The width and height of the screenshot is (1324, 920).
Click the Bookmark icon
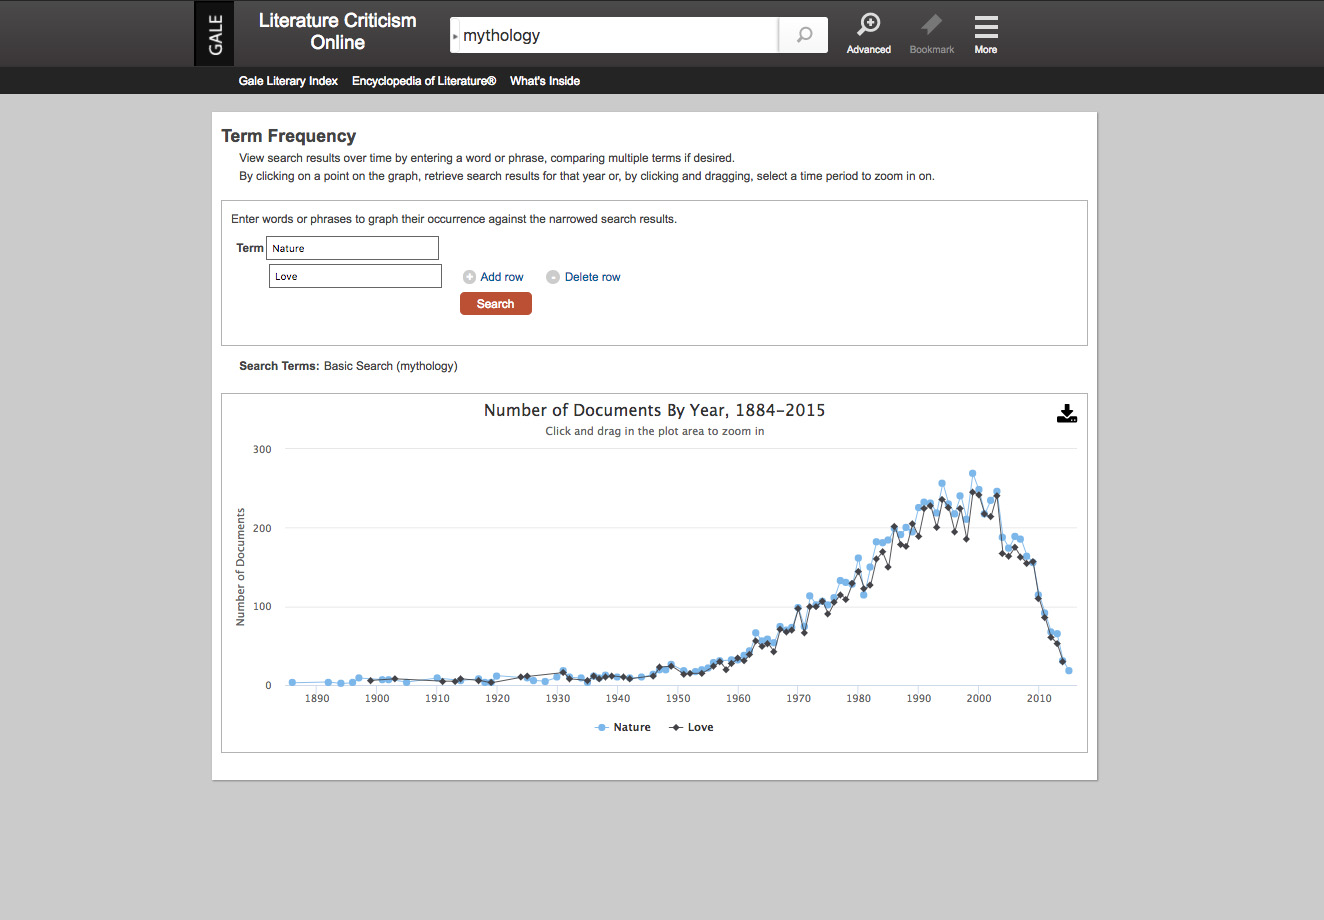(x=932, y=34)
